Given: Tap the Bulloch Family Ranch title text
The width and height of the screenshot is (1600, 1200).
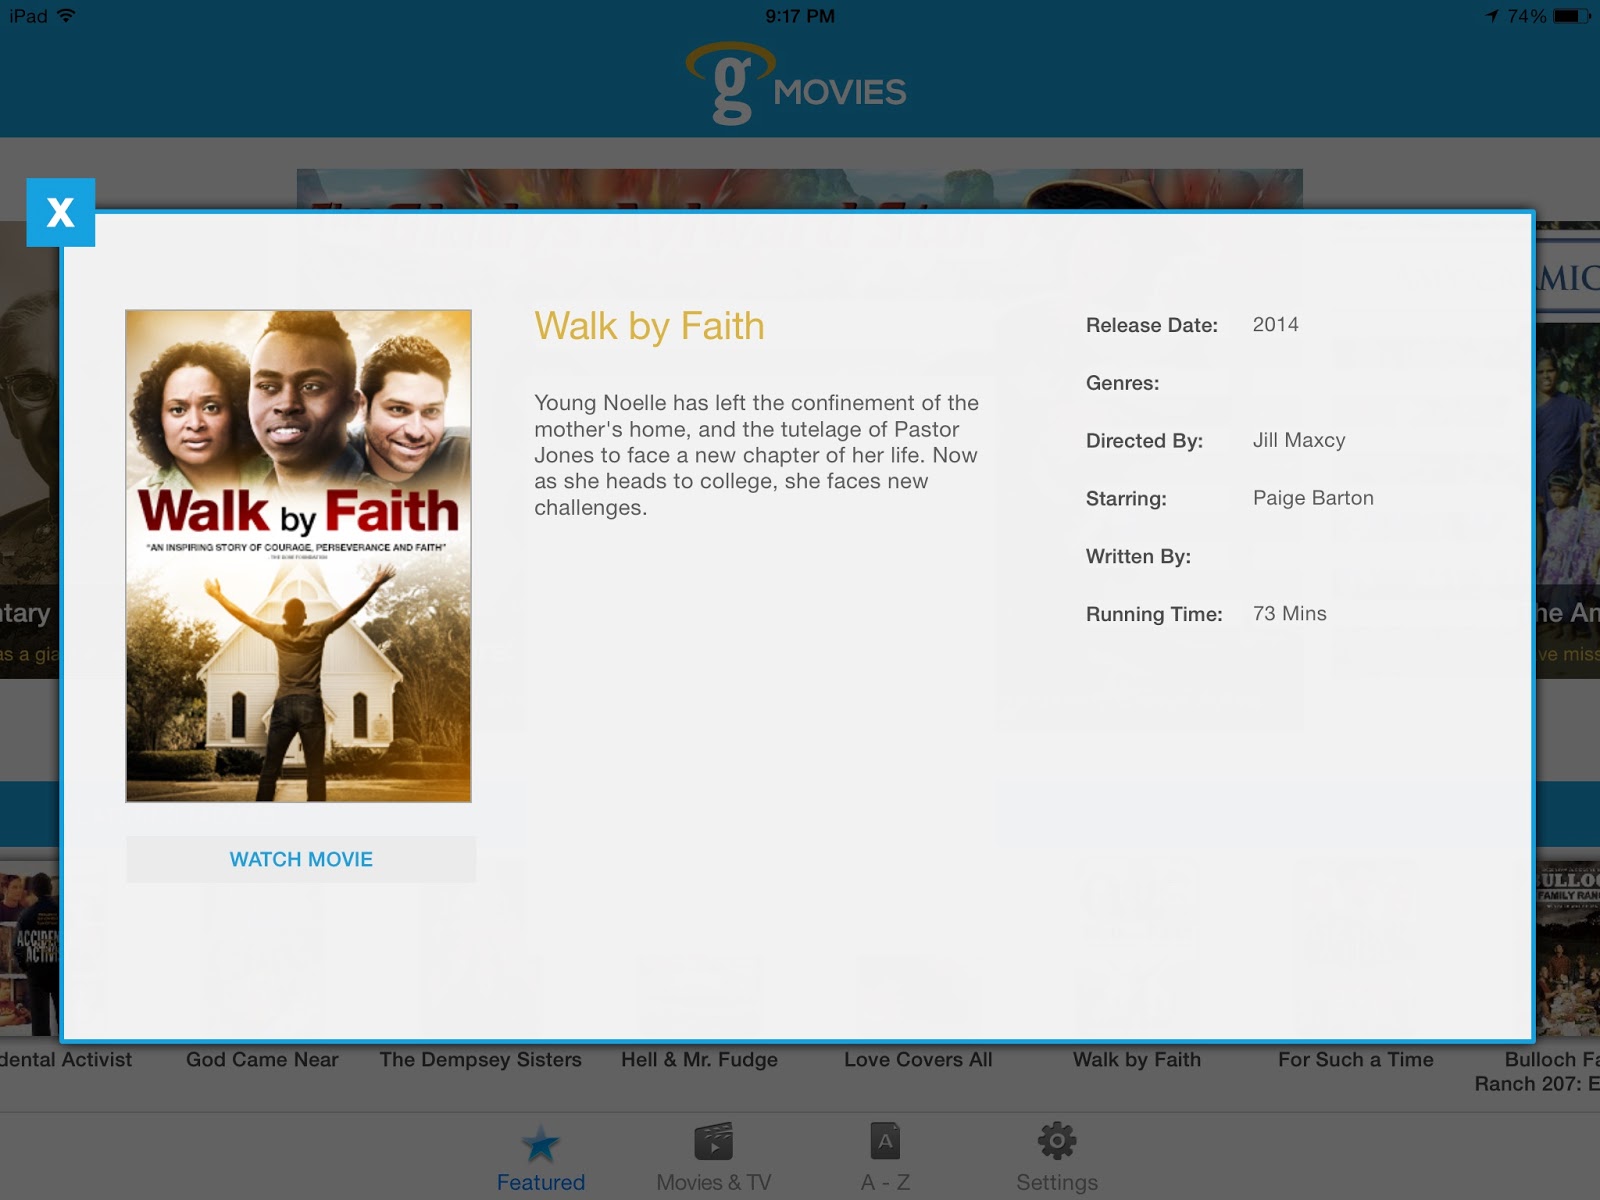Looking at the screenshot, I should pyautogui.click(x=1538, y=1072).
